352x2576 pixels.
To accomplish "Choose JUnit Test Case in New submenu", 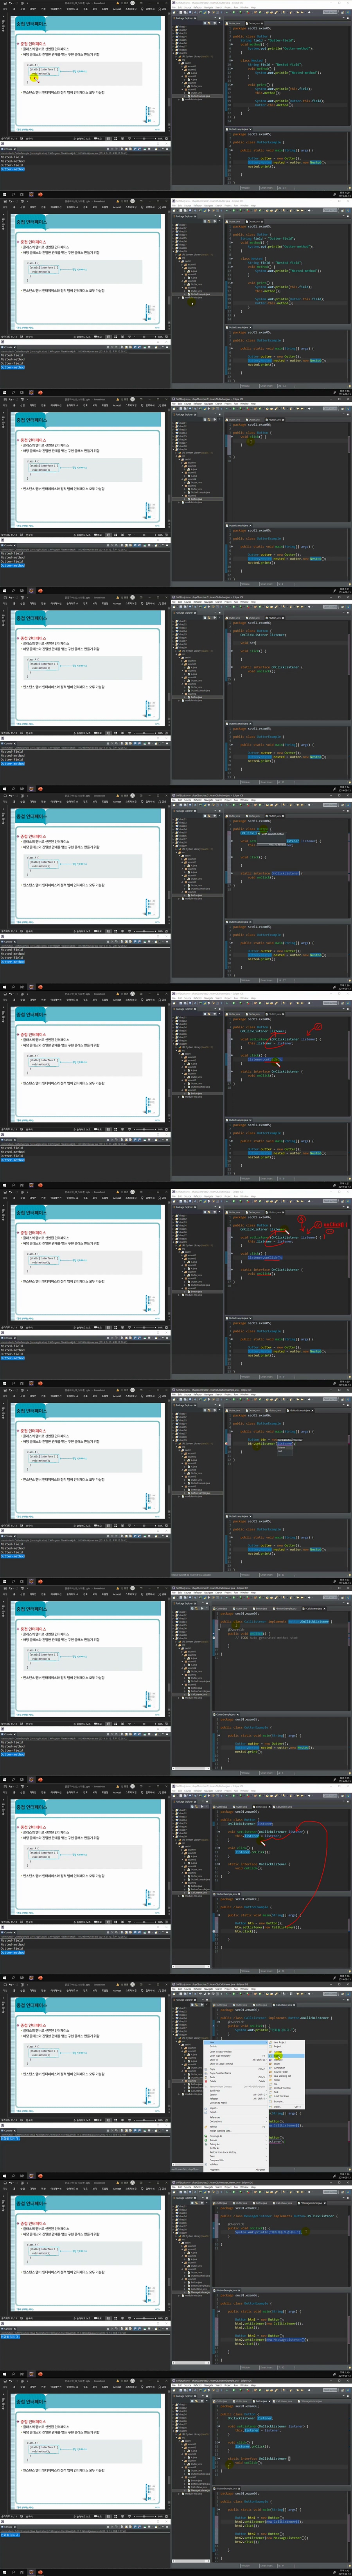I will 281,2096.
